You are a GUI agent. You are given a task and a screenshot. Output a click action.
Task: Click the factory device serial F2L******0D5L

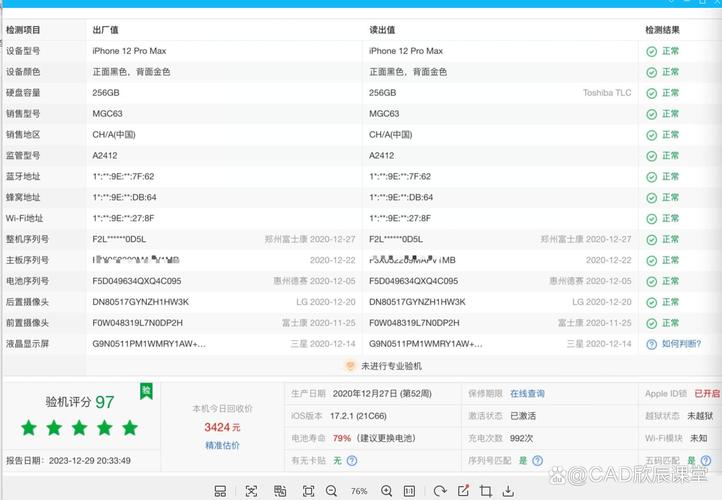(119, 239)
